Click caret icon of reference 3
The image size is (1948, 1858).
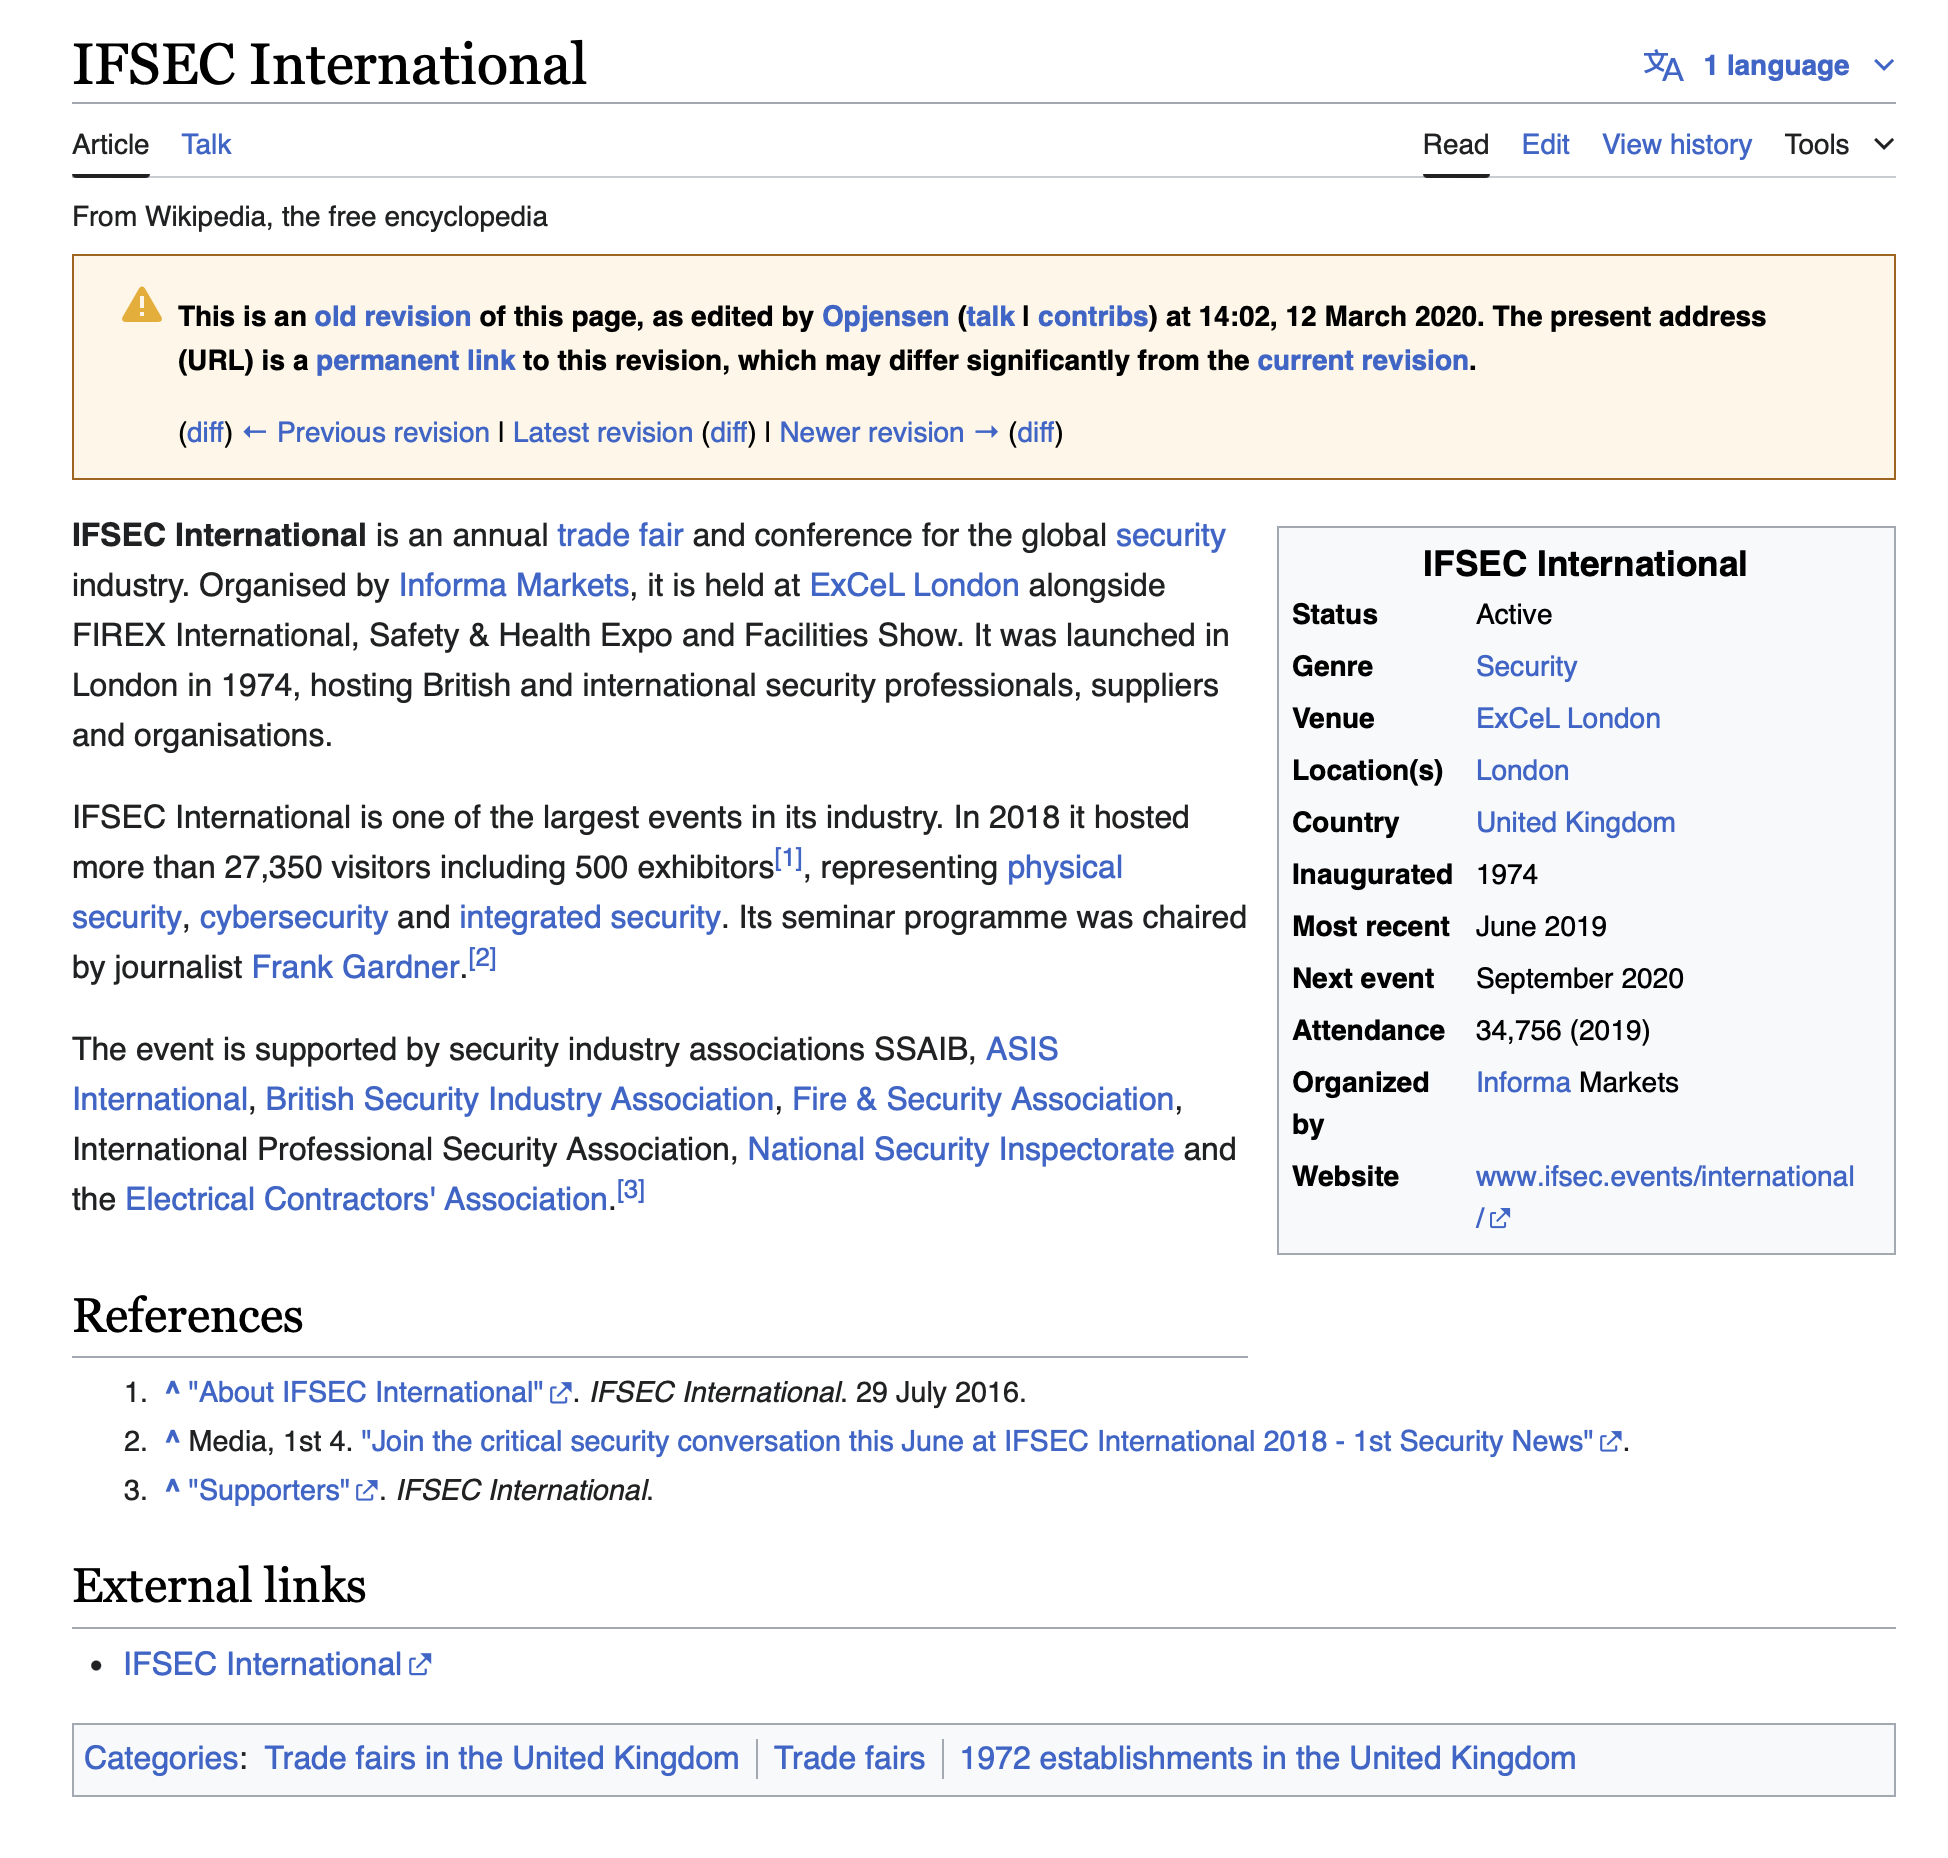point(172,1488)
